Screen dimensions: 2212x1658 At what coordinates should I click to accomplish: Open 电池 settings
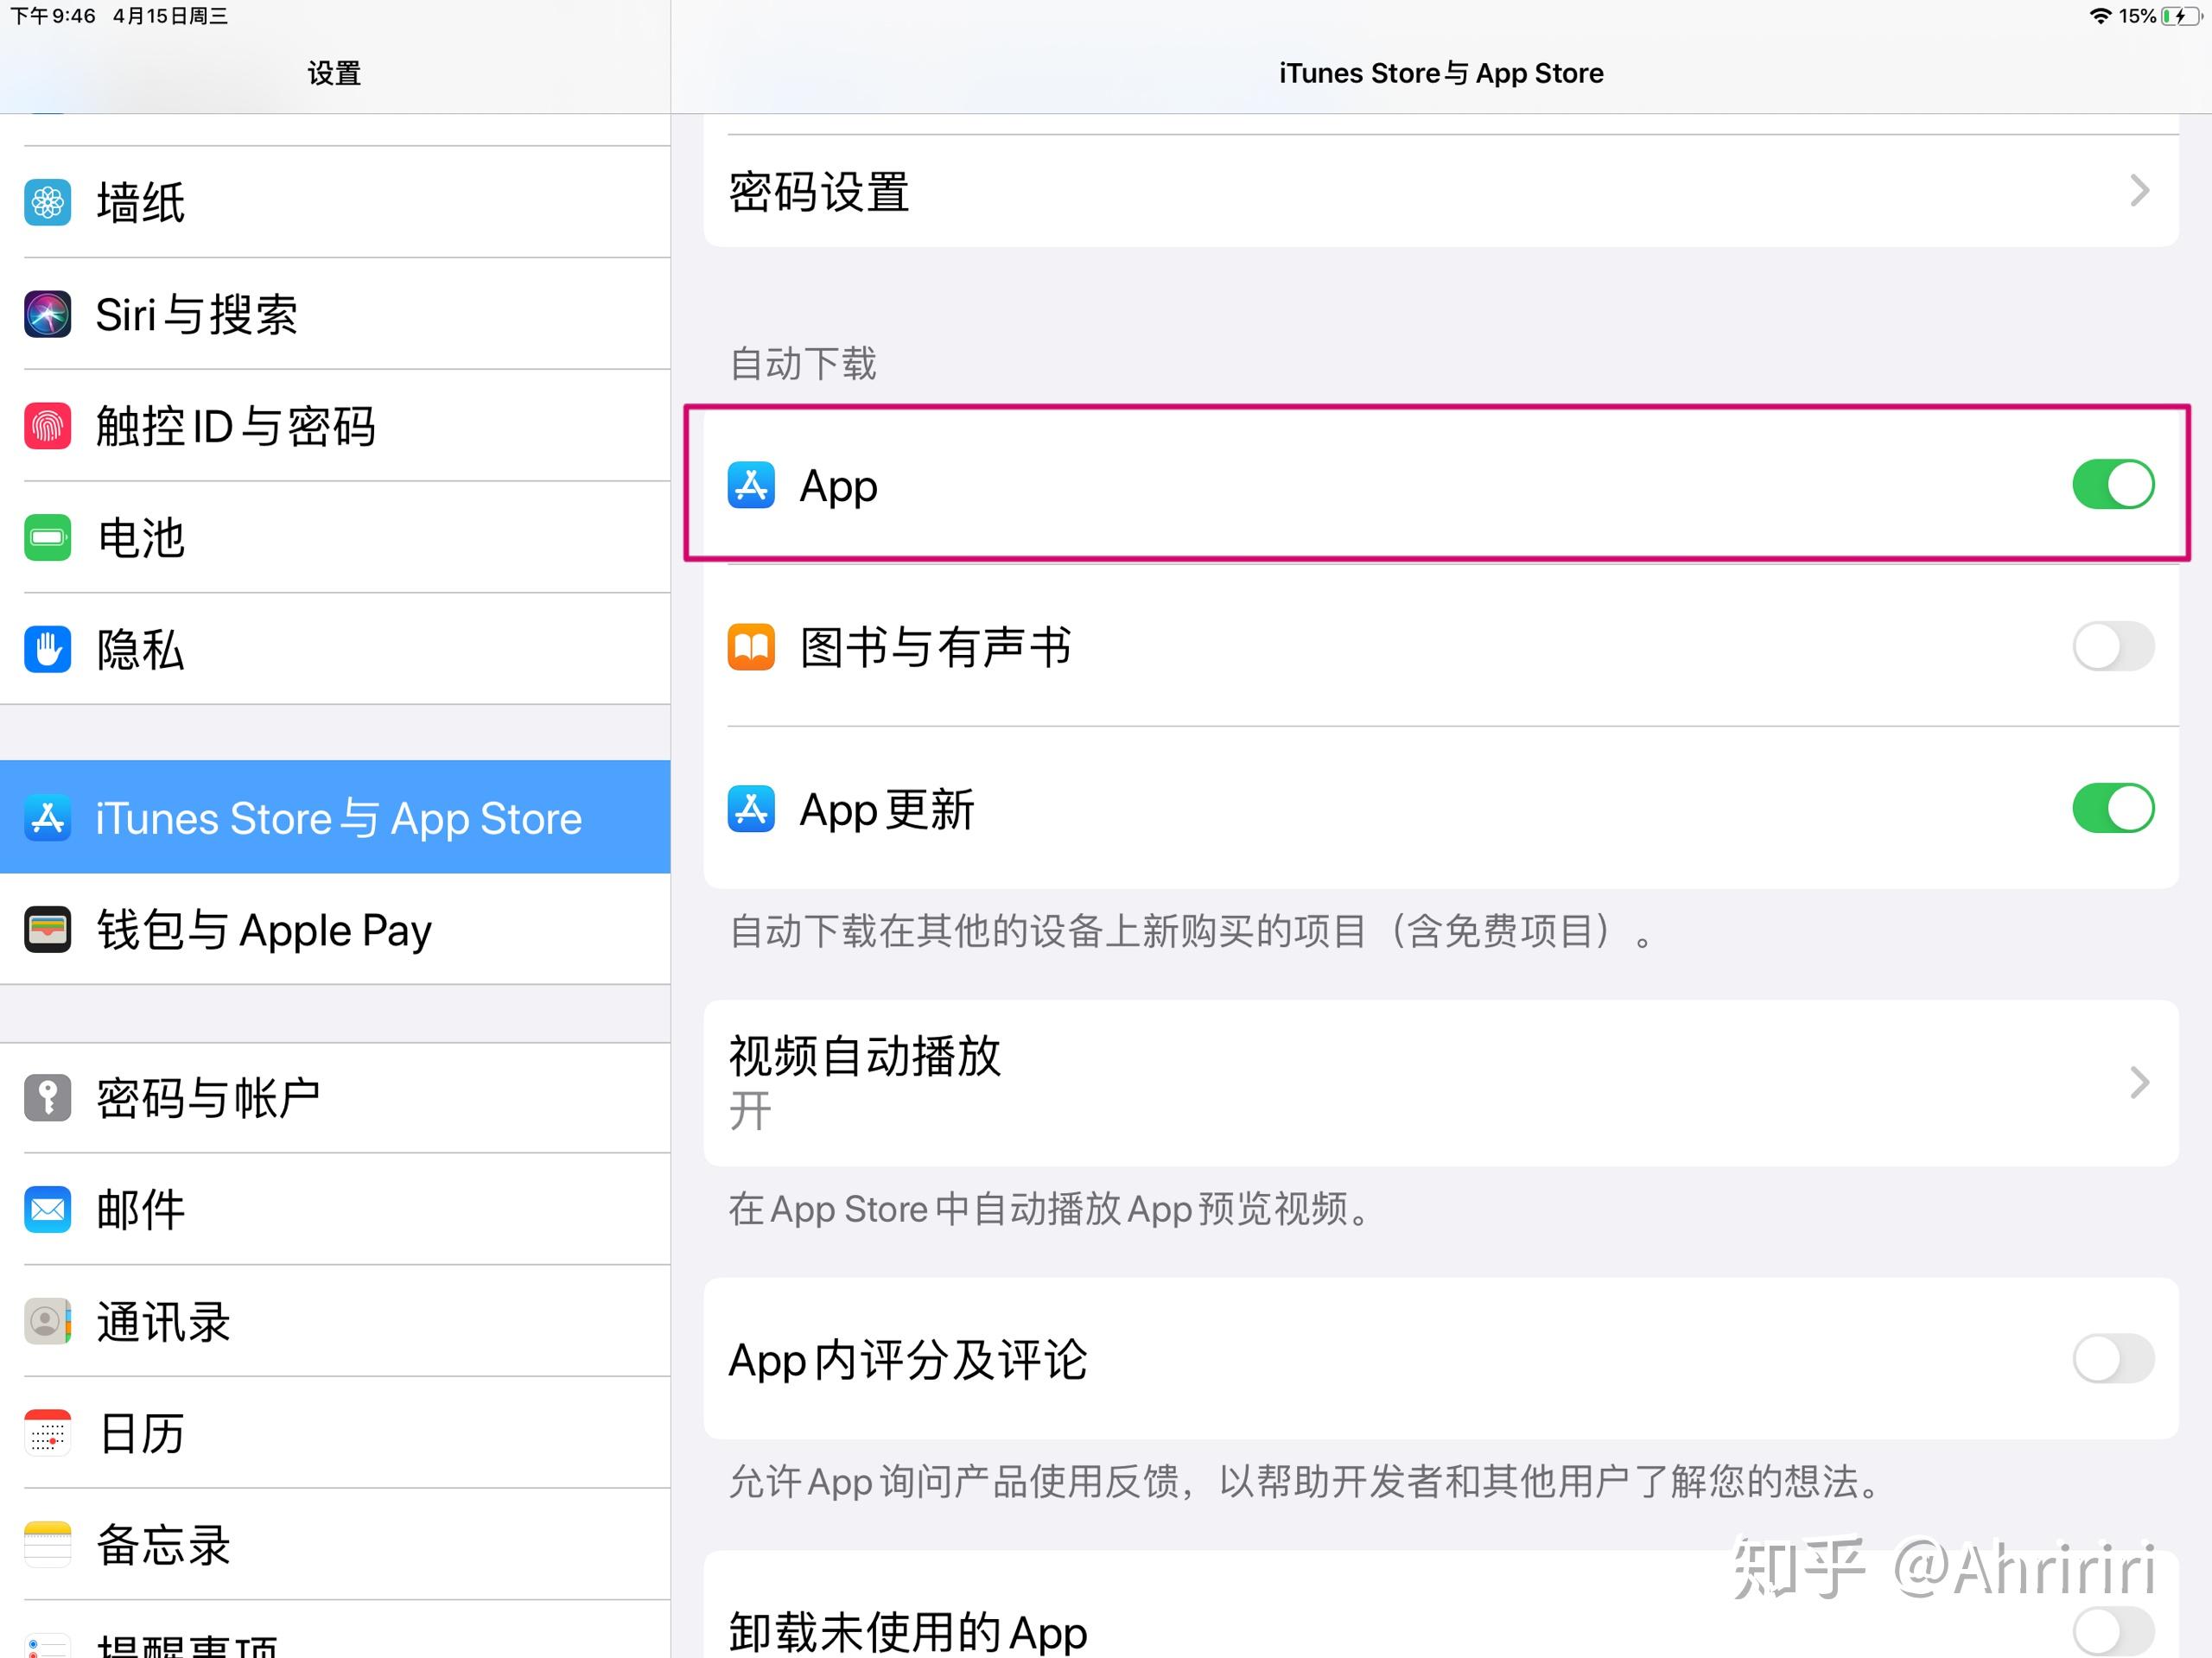(335, 538)
